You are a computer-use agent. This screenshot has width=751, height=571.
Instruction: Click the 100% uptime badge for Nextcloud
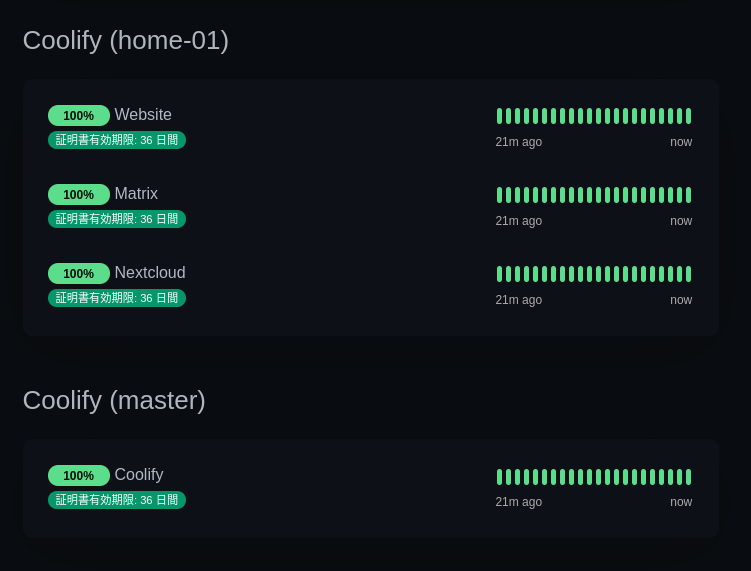point(79,274)
